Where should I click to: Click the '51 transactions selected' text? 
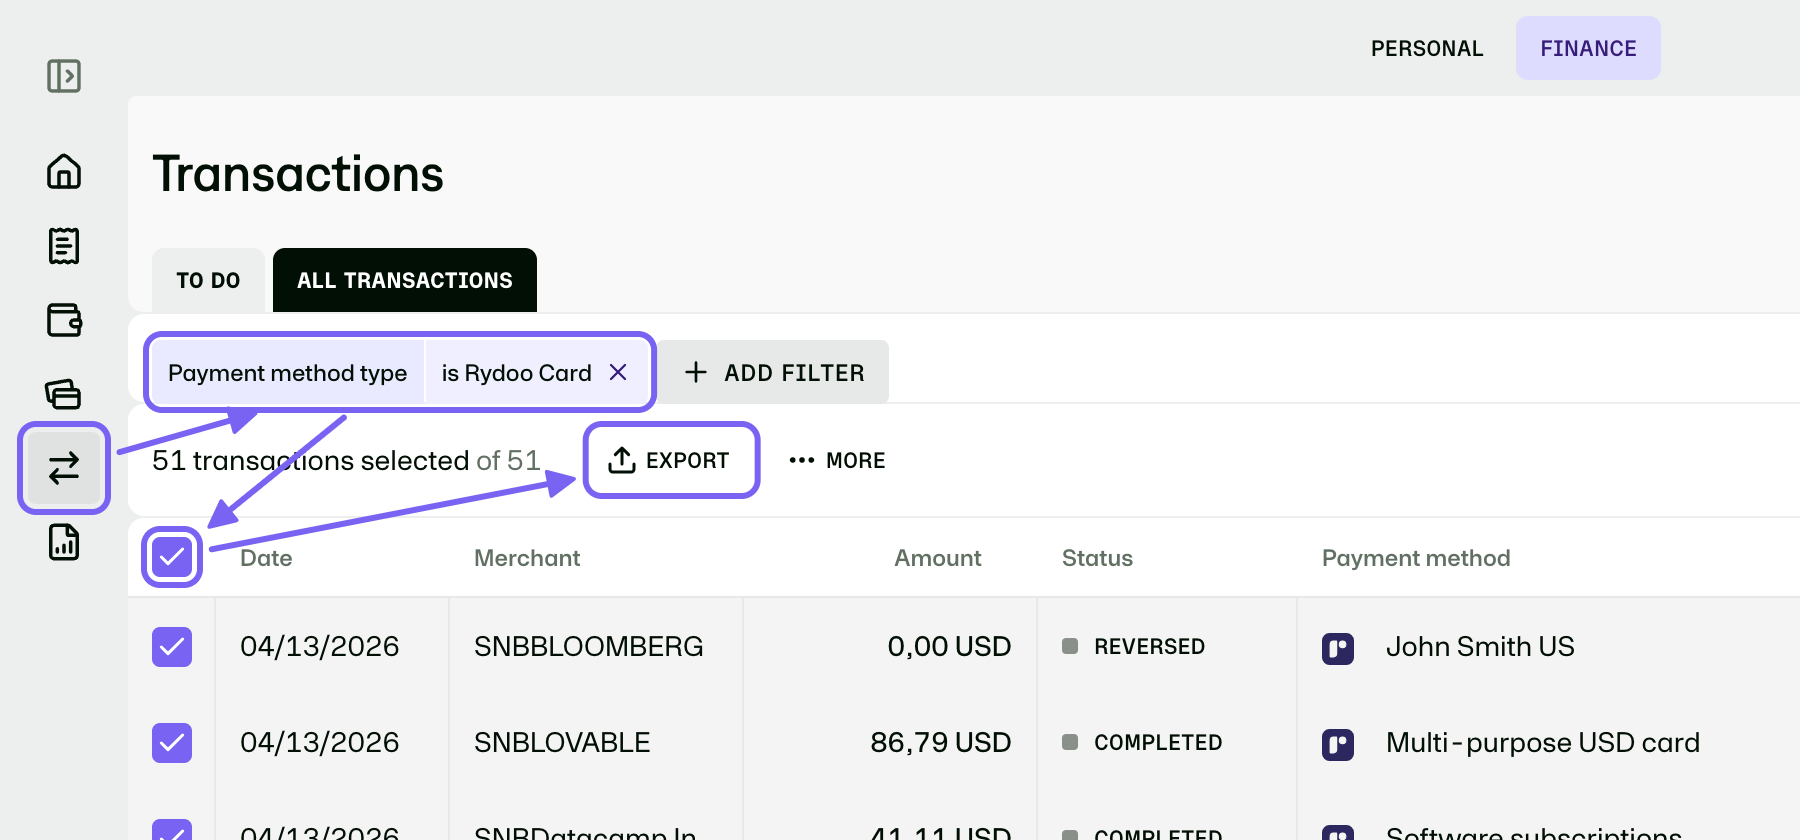point(311,460)
